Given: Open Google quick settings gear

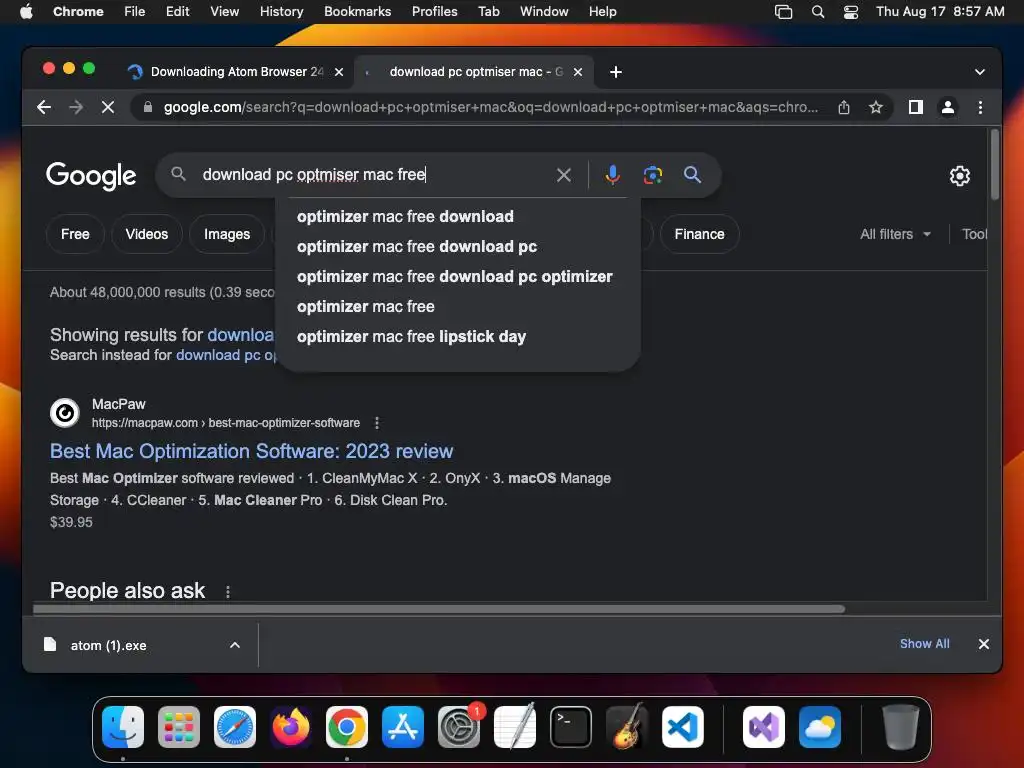Looking at the screenshot, I should 959,176.
